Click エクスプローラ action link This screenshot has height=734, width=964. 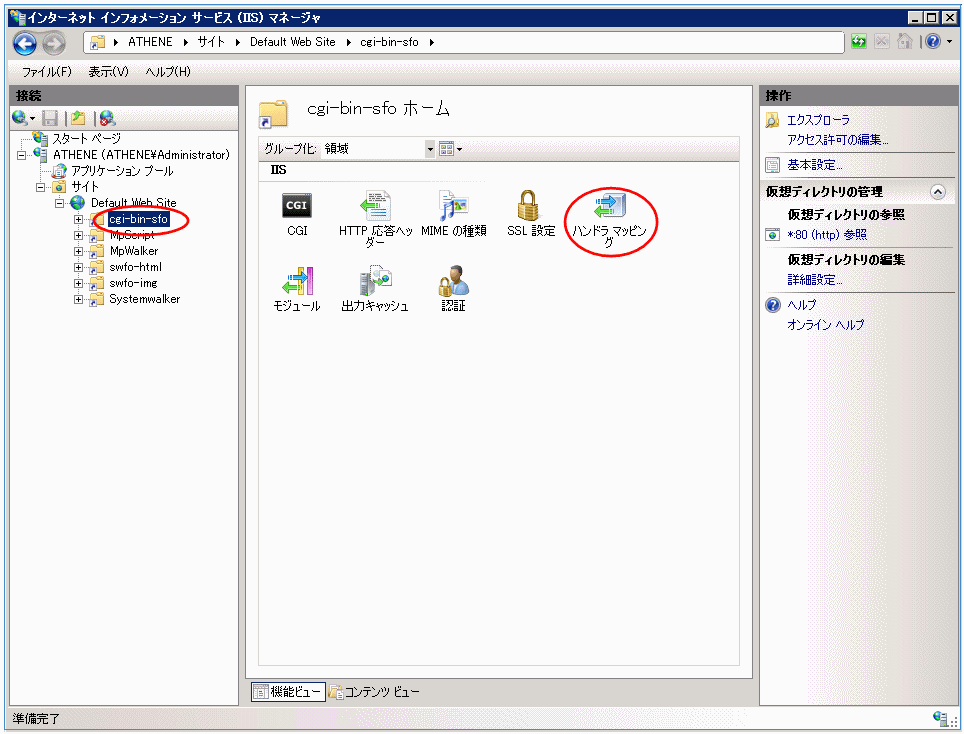[x=818, y=120]
